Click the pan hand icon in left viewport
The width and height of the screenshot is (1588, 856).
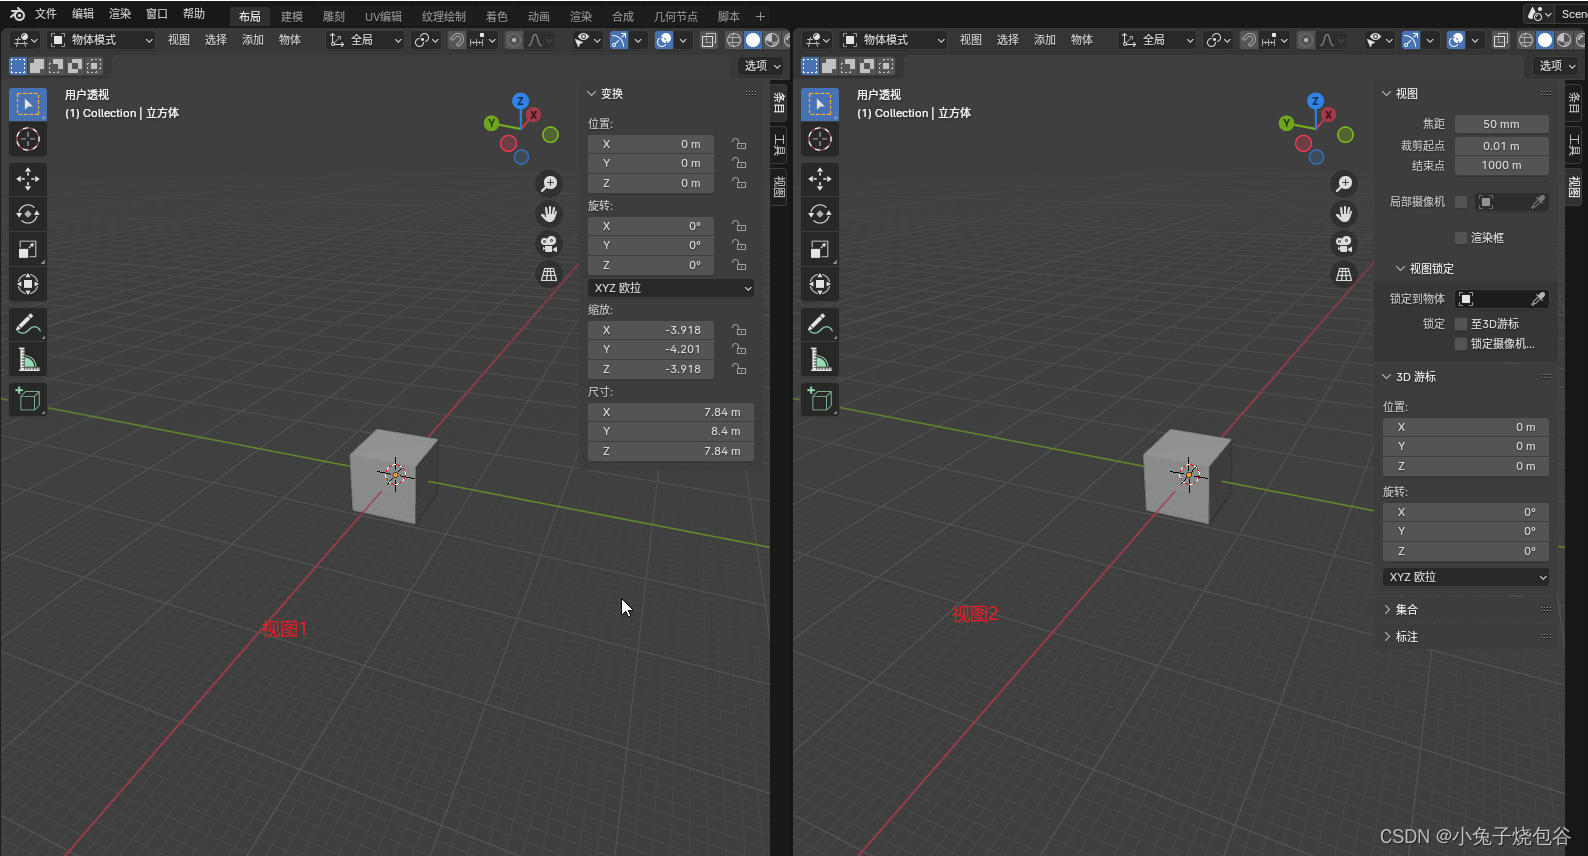(549, 214)
